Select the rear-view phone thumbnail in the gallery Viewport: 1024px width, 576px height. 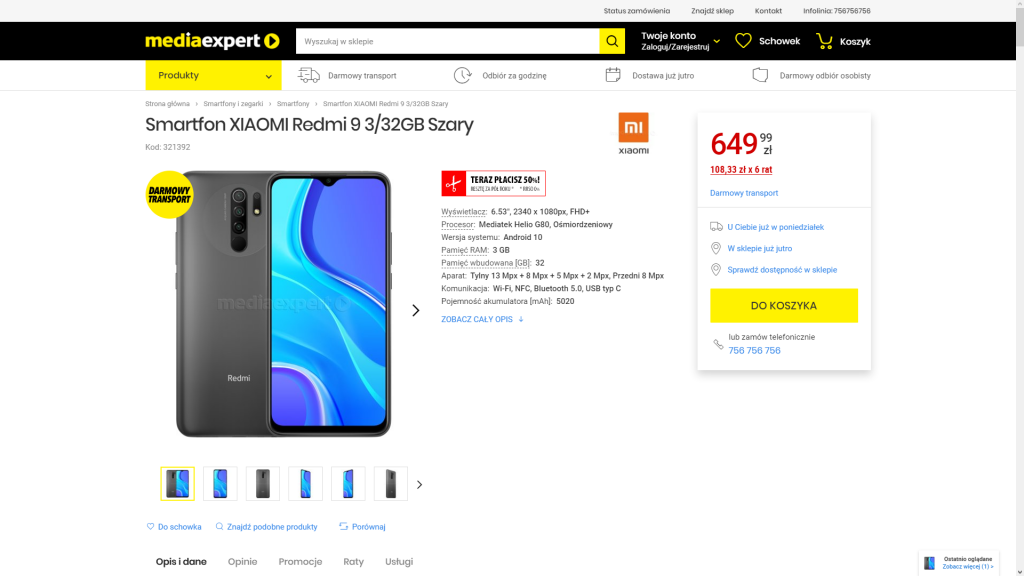(262, 483)
